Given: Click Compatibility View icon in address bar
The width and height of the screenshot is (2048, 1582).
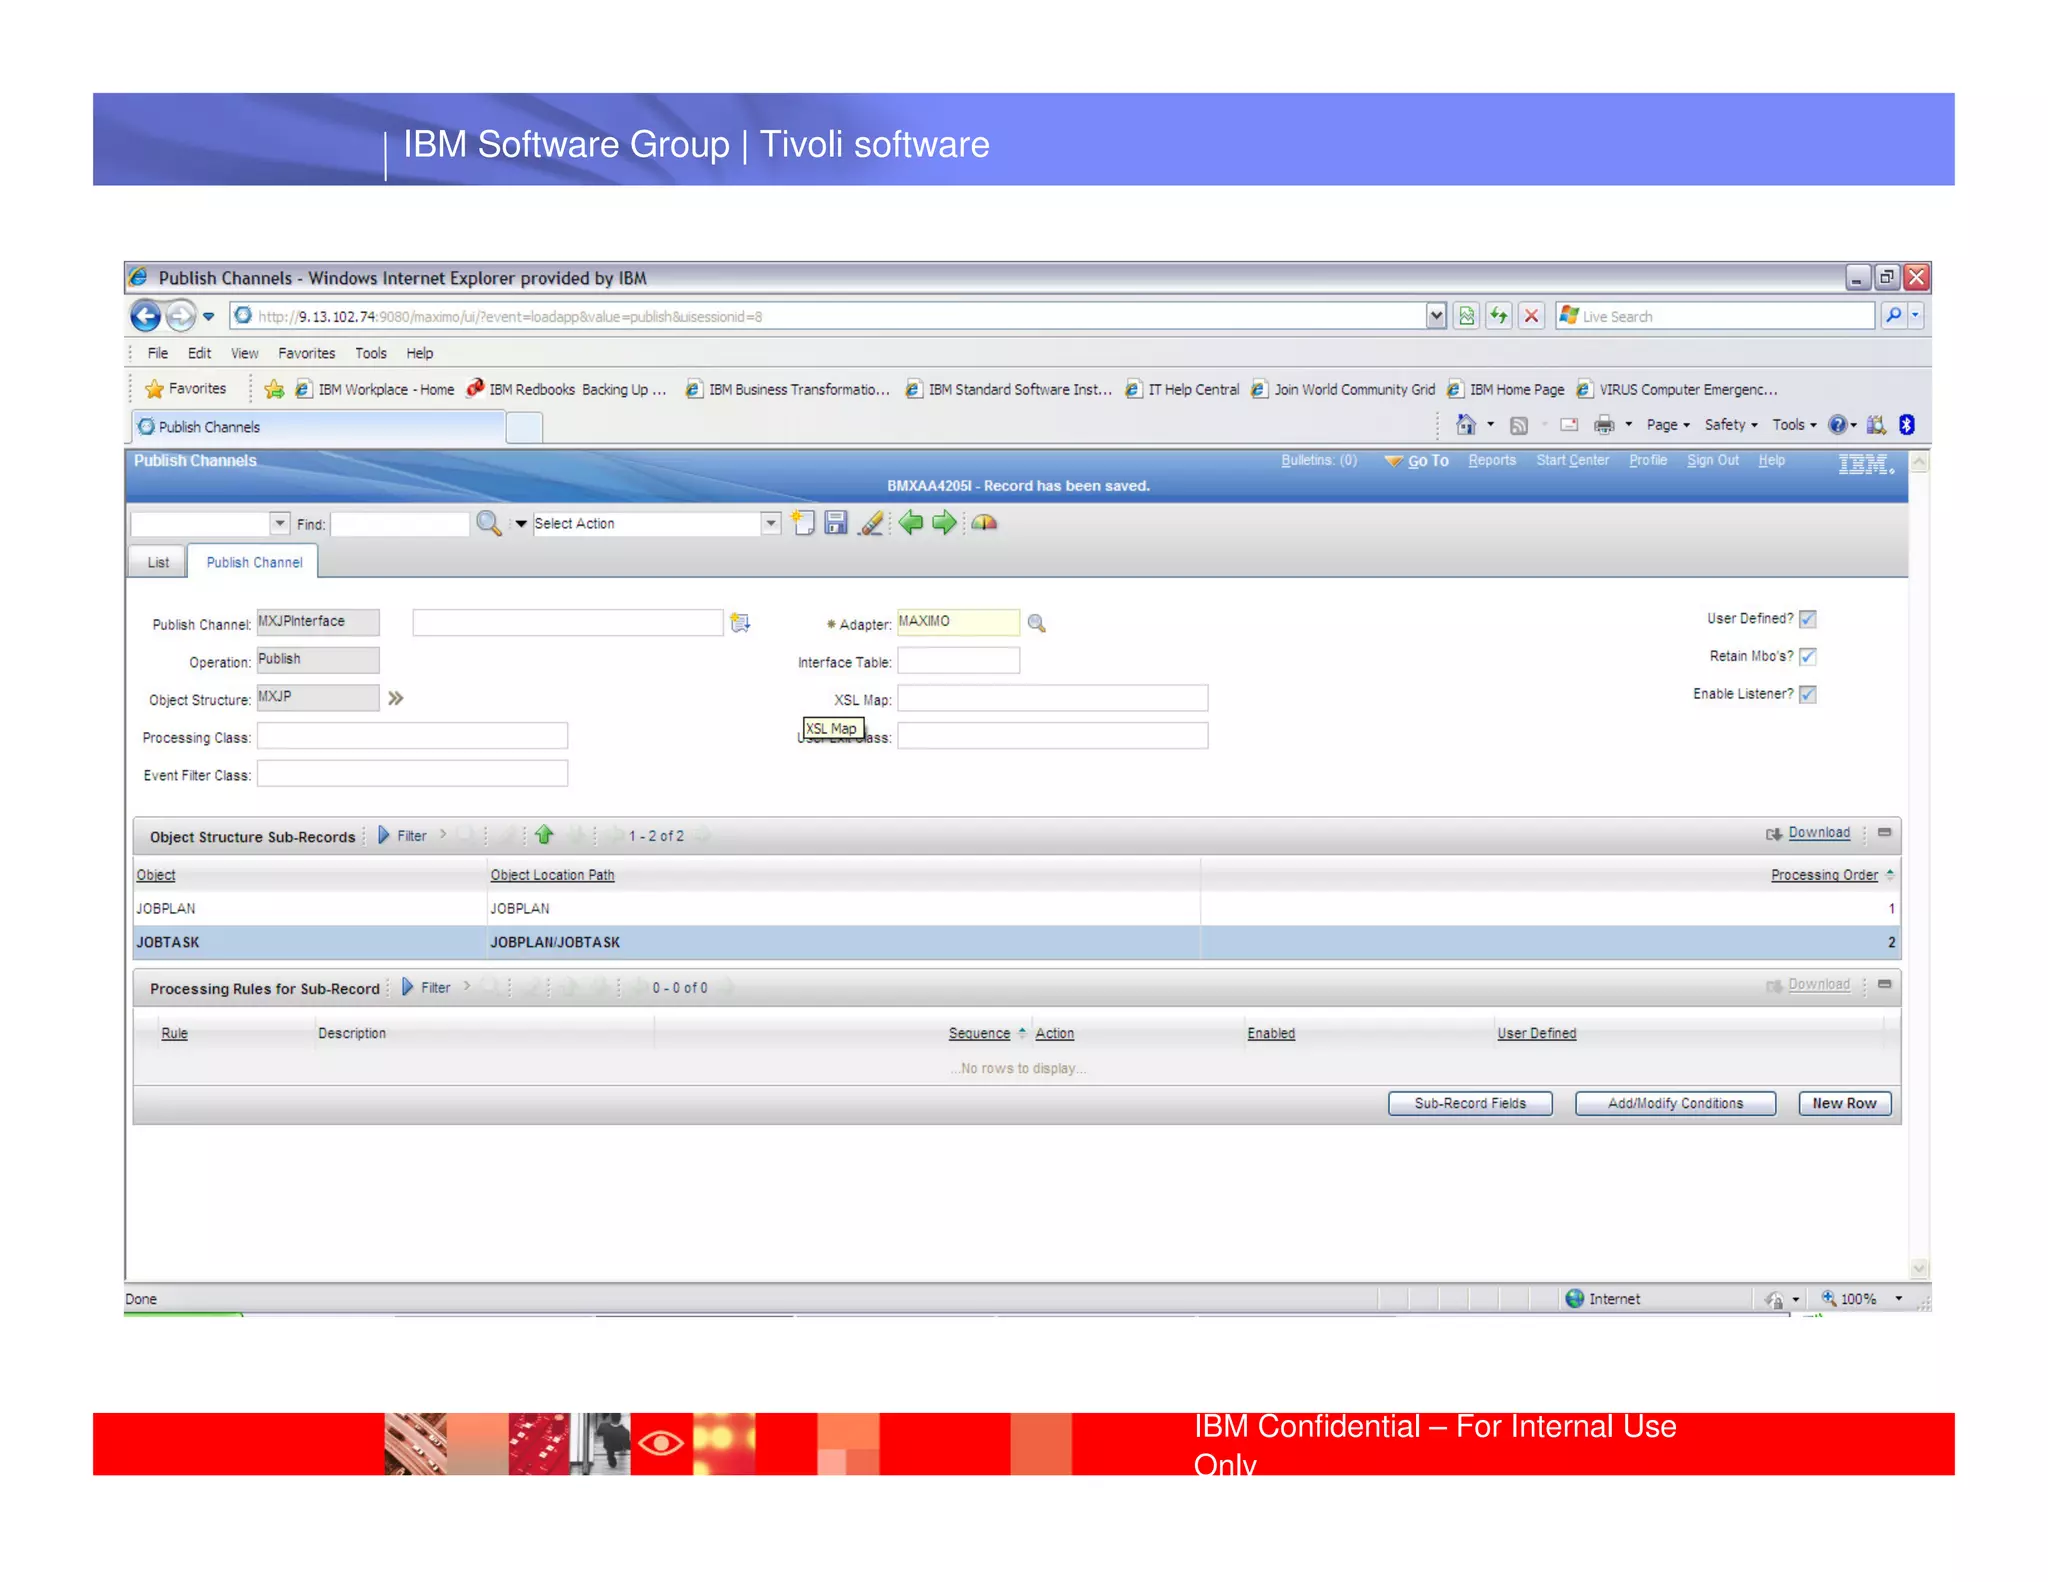Looking at the screenshot, I should pos(1466,316).
